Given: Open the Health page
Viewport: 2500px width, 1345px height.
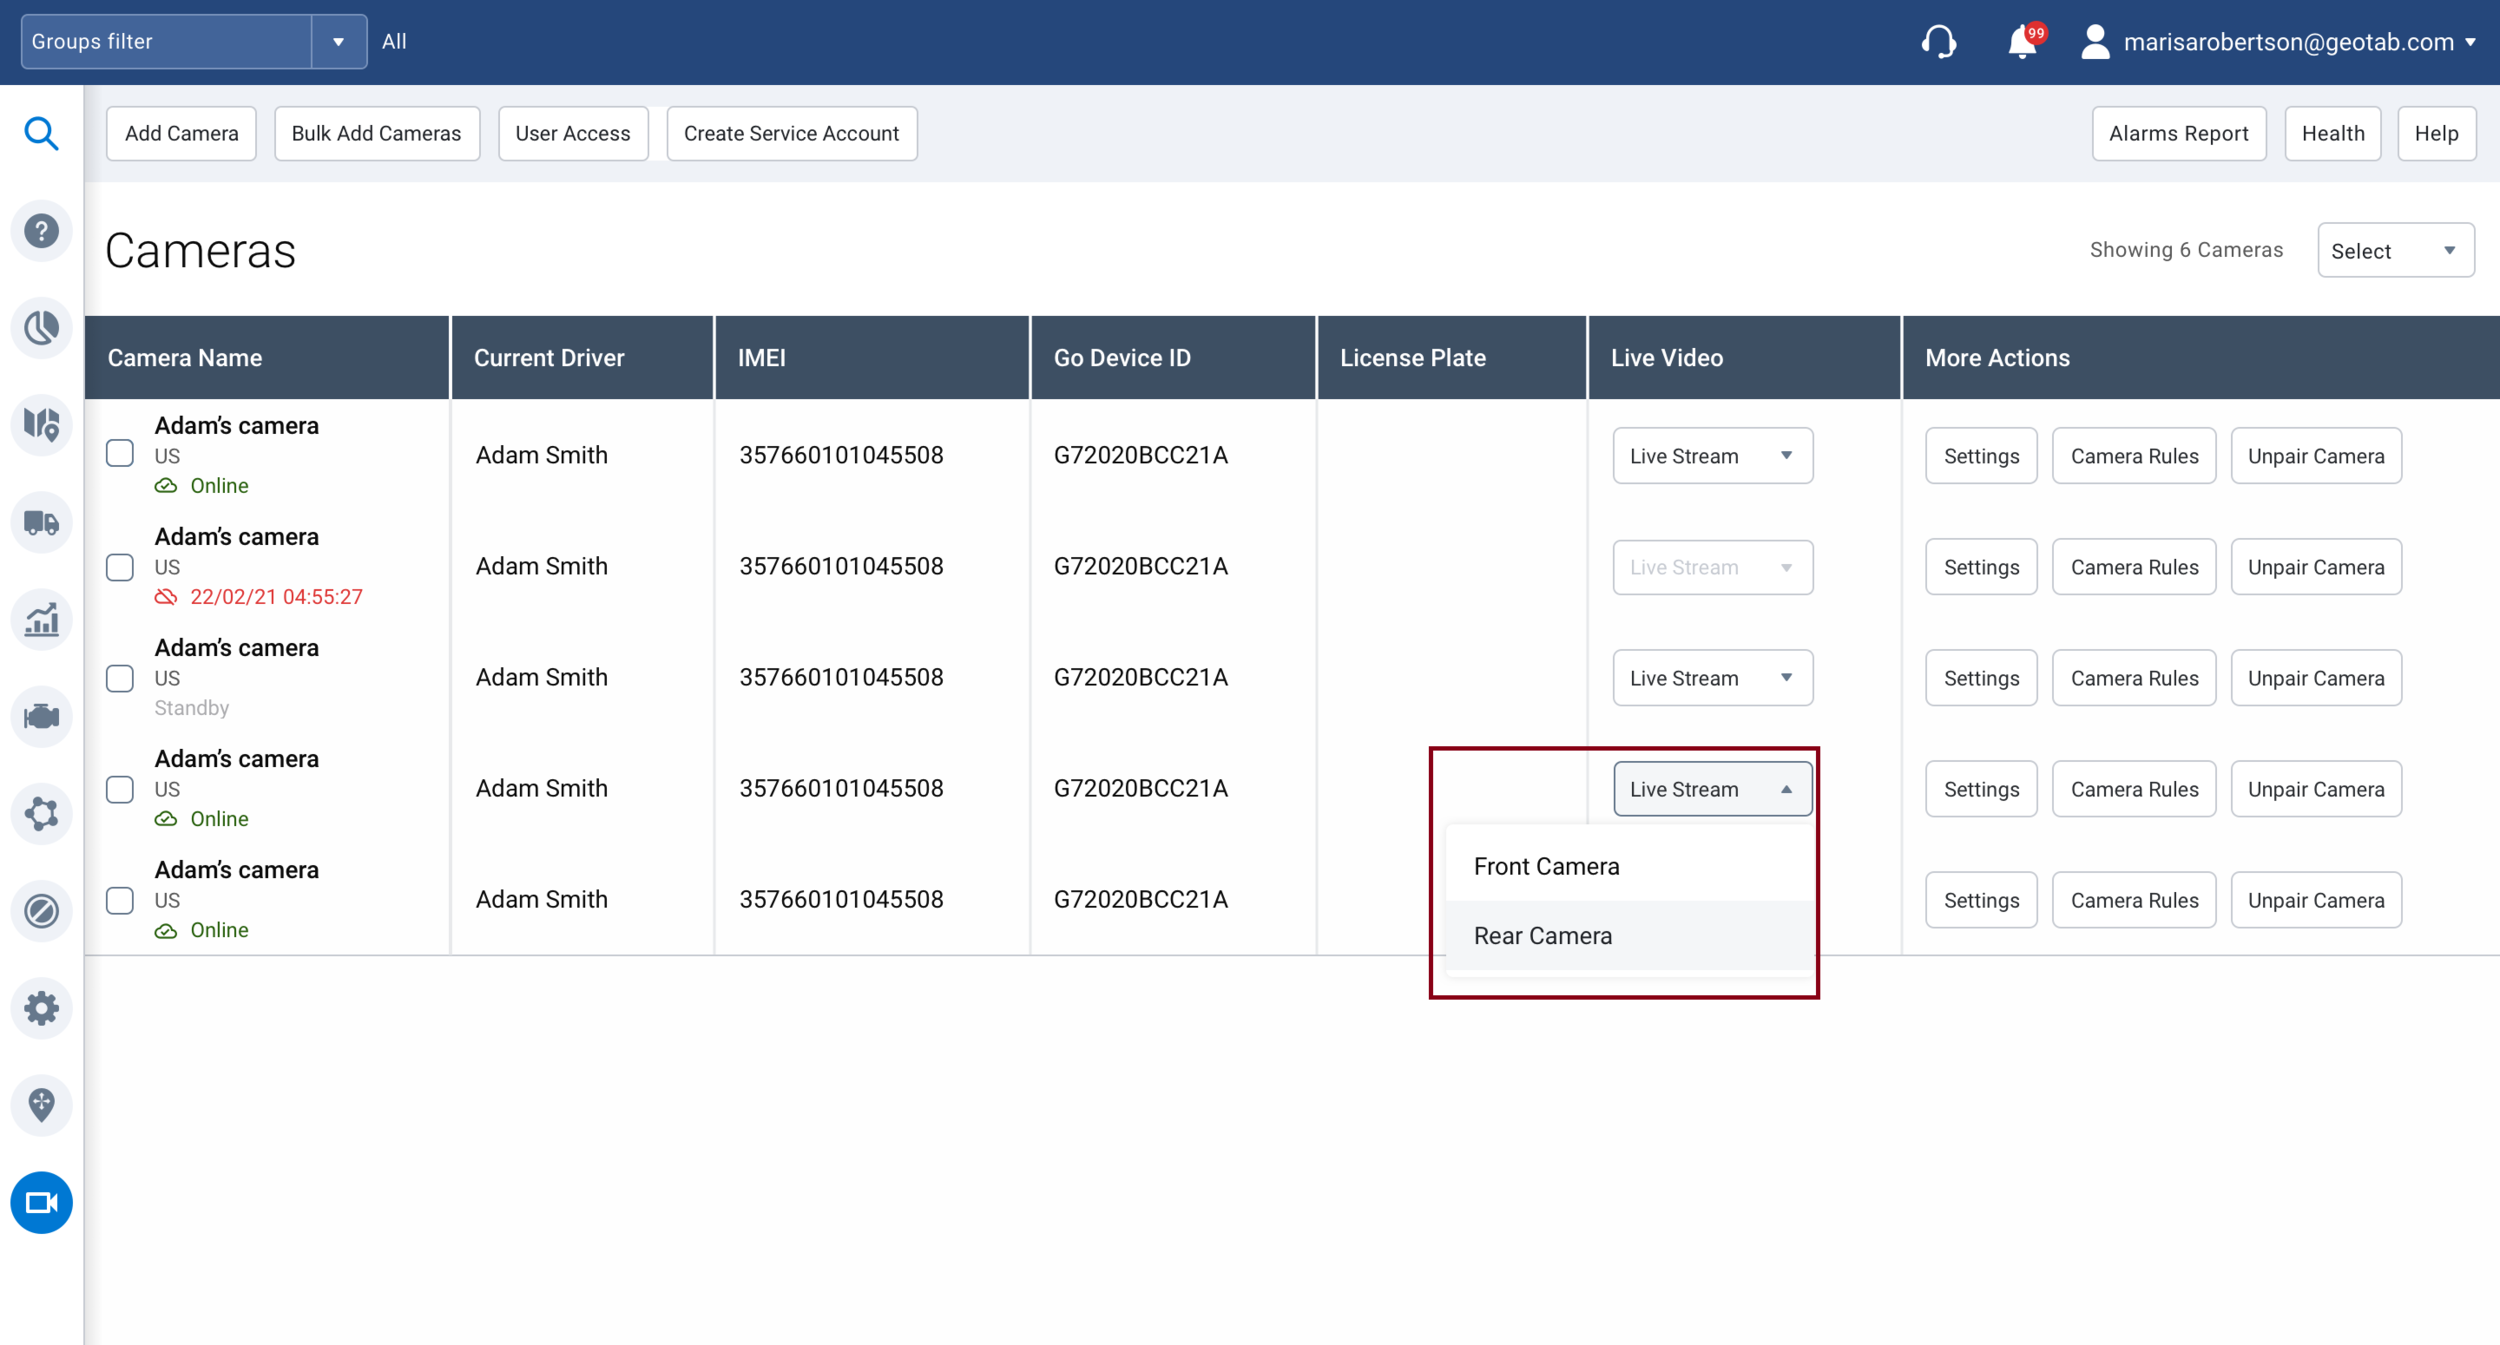Looking at the screenshot, I should coord(2332,133).
